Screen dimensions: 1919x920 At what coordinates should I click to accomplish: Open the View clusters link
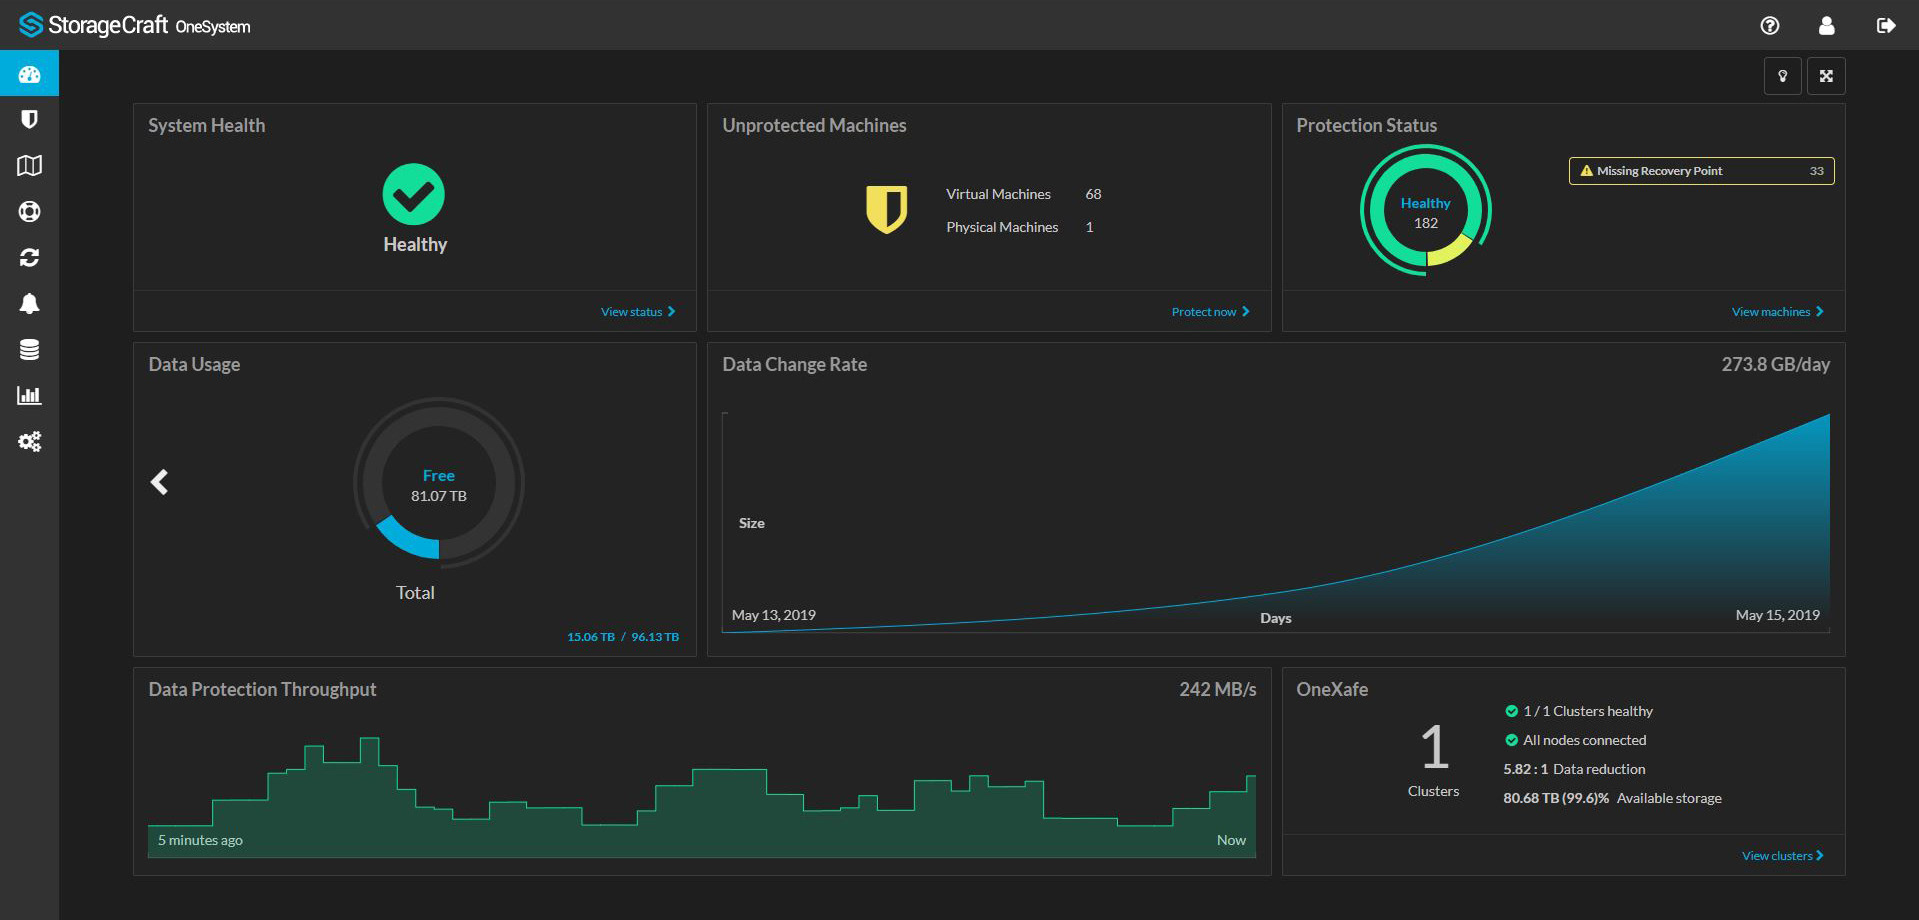[1782, 856]
